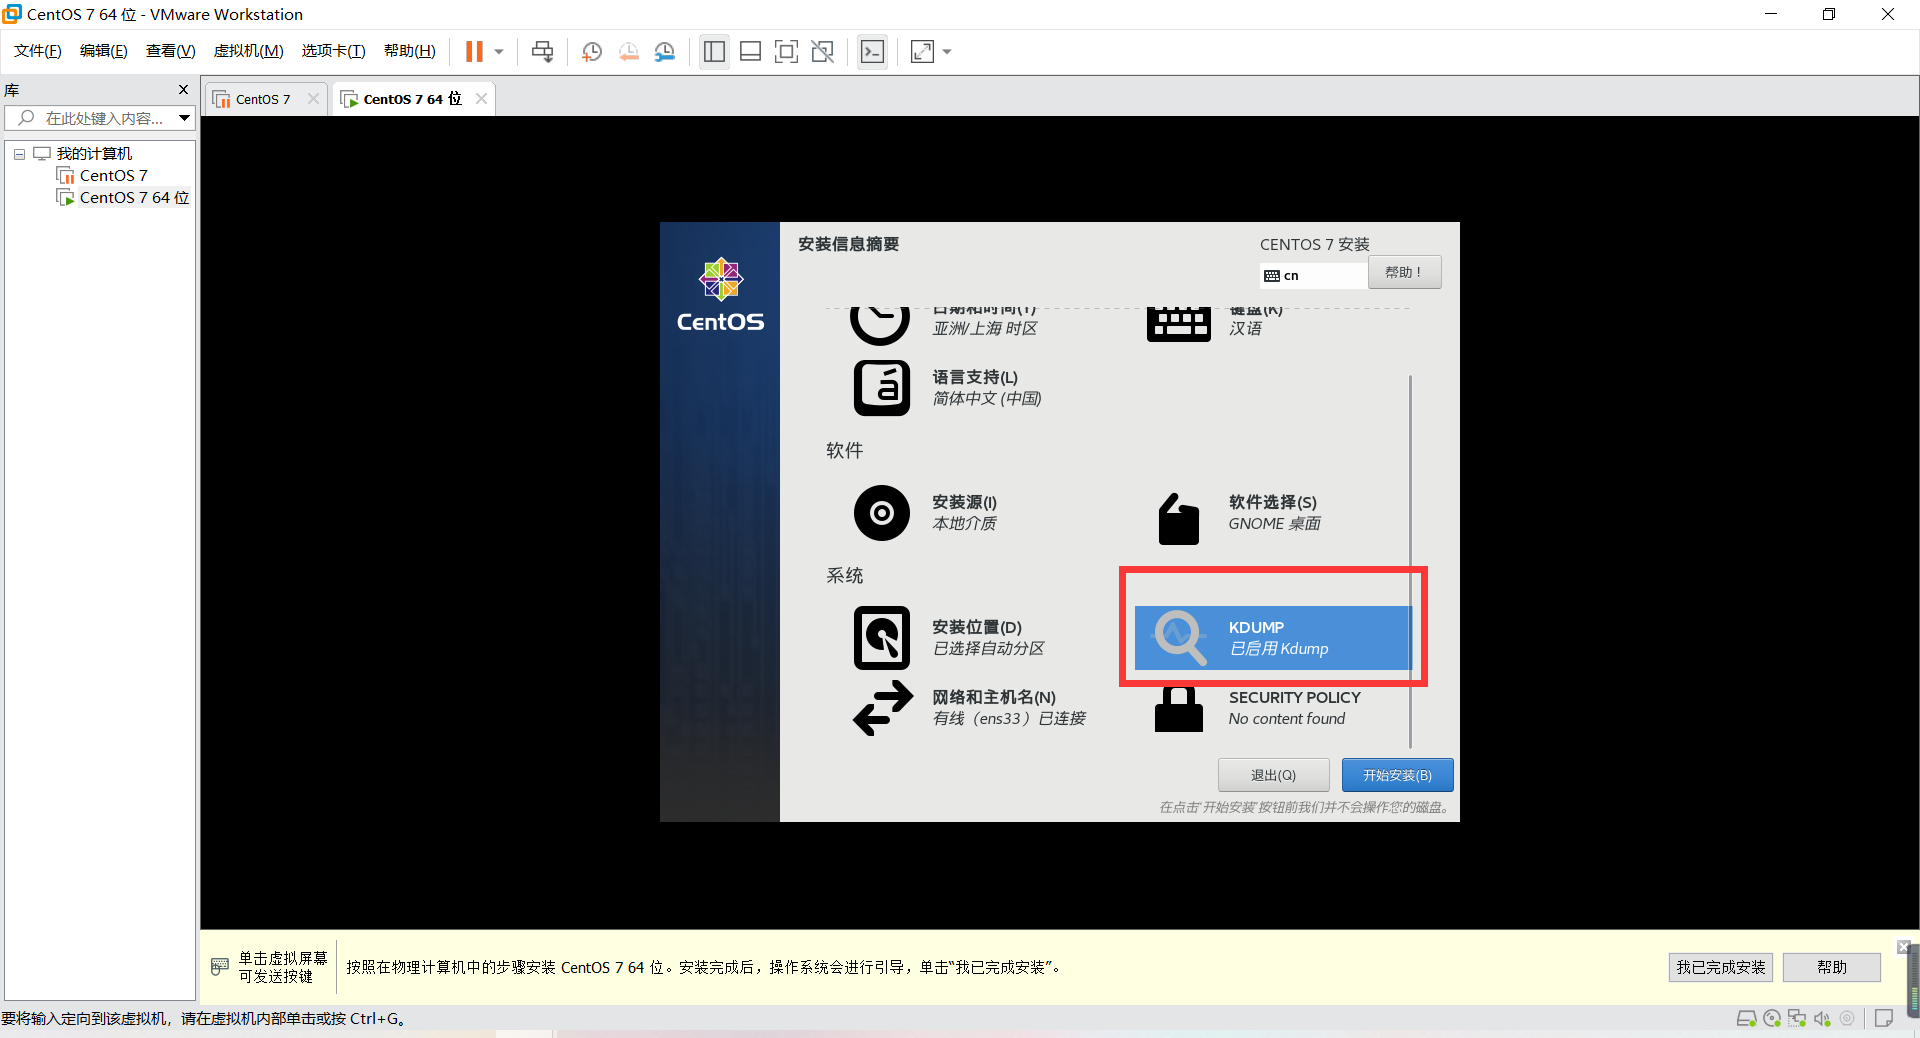
Task: Open the 编辑(E) menu
Action: [104, 51]
